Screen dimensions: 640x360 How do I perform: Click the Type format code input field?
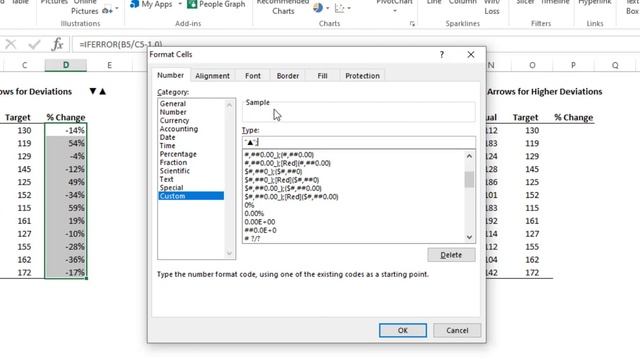point(358,142)
